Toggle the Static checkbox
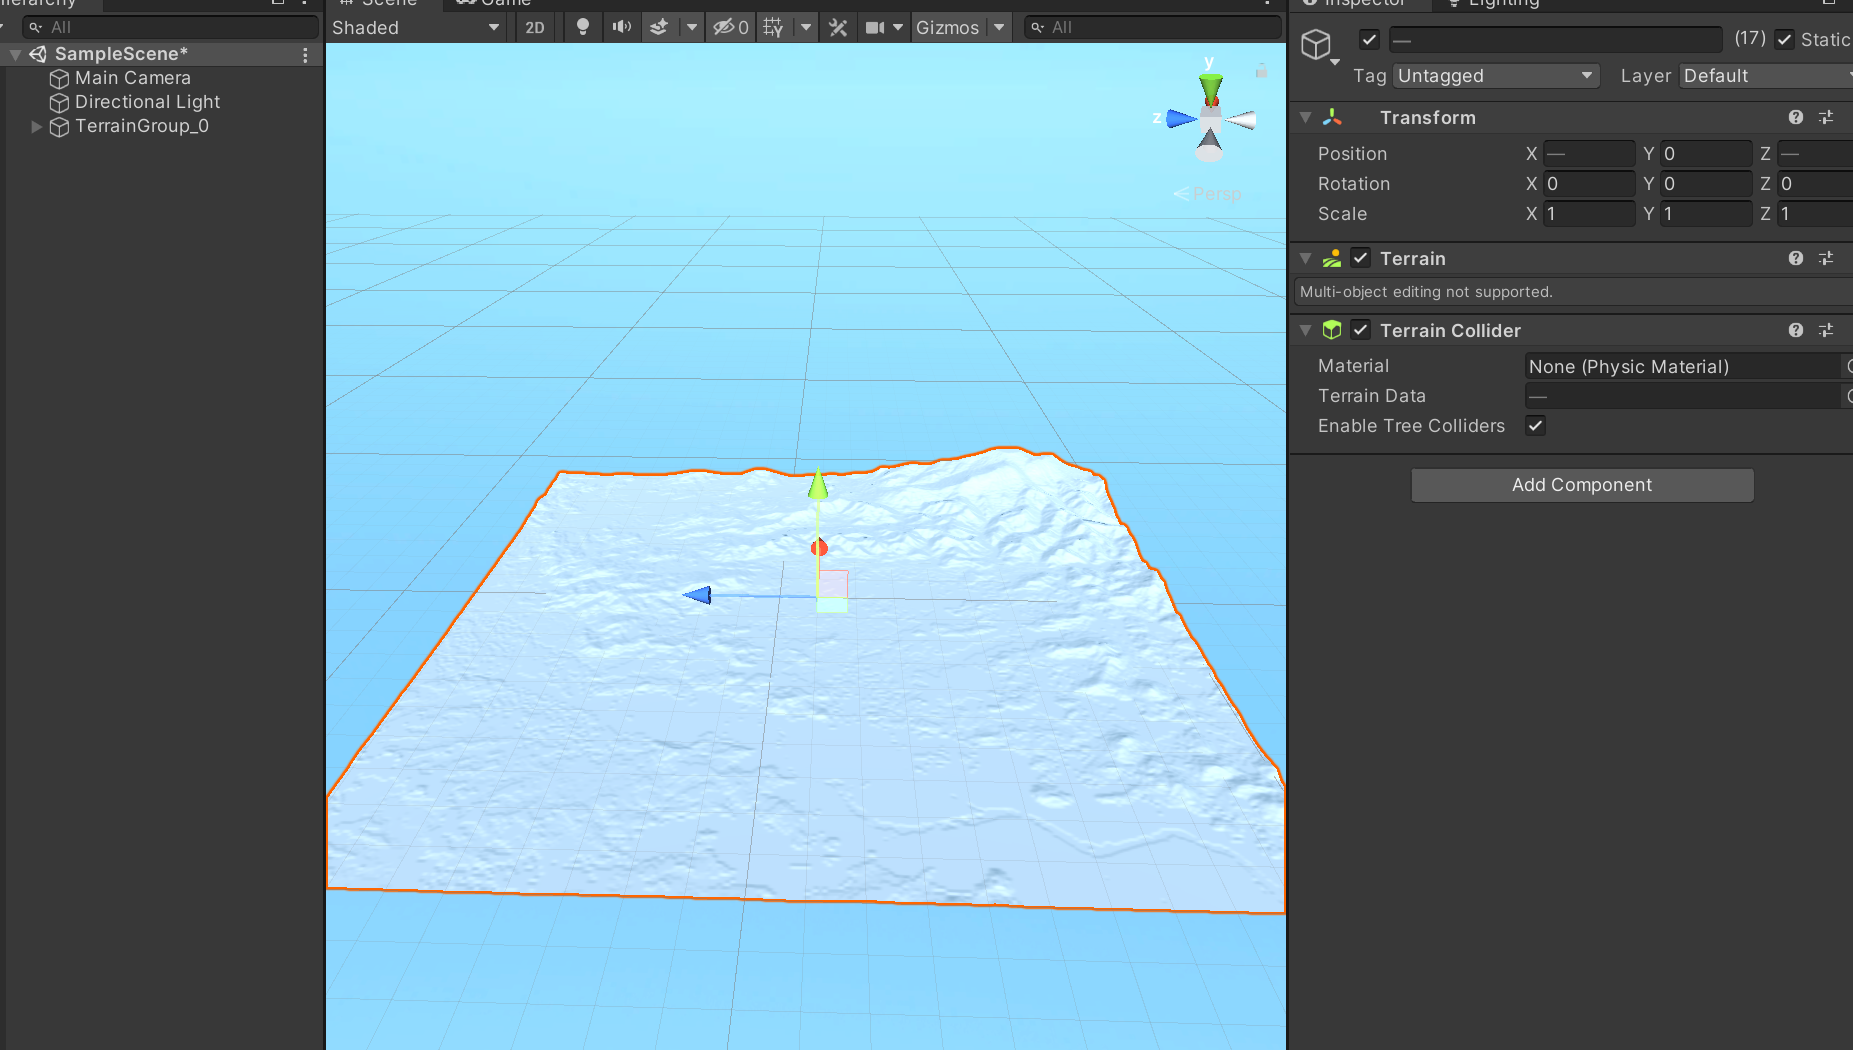The height and width of the screenshot is (1050, 1853). point(1784,40)
